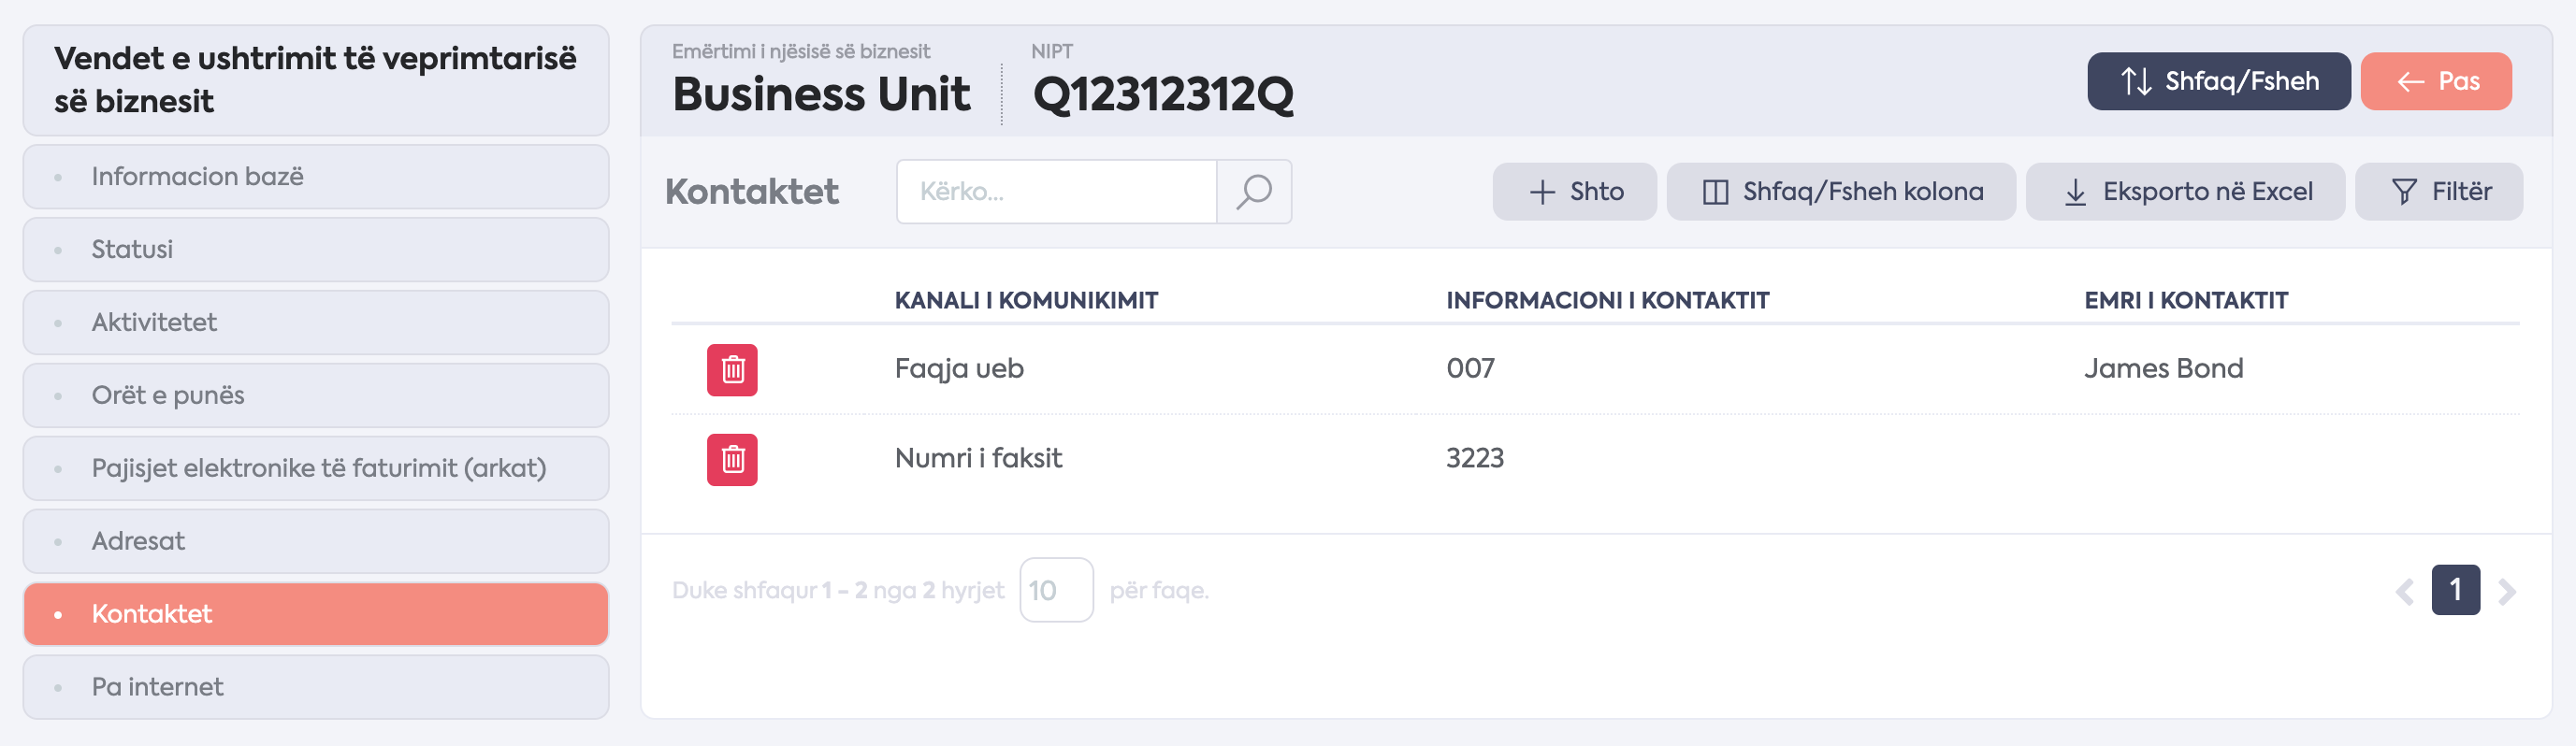Add a contact with Shto button

click(1575, 191)
